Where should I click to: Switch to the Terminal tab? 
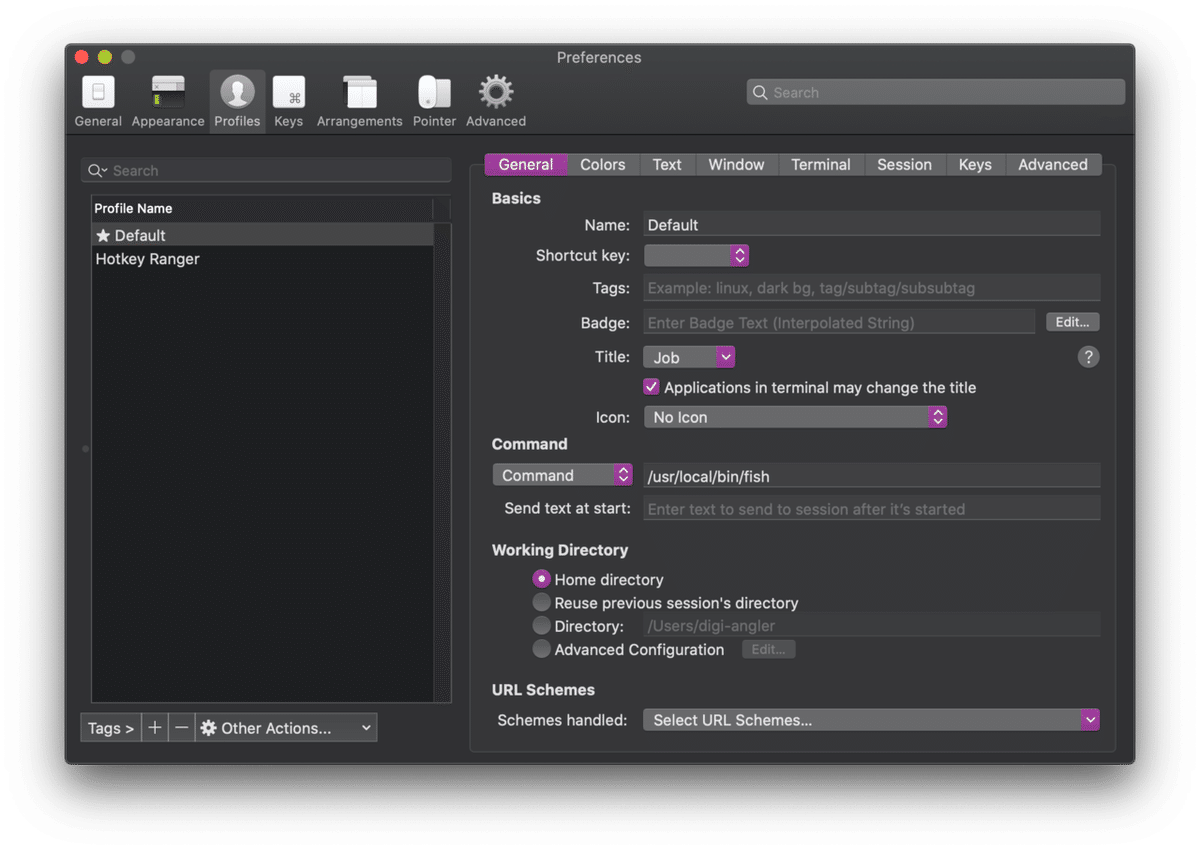821,165
